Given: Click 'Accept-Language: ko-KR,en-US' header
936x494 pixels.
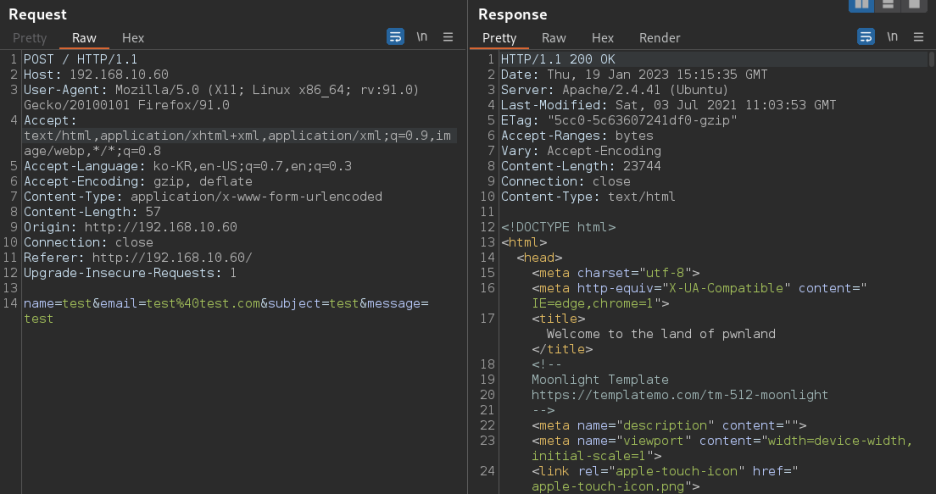Looking at the screenshot, I should click(187, 166).
